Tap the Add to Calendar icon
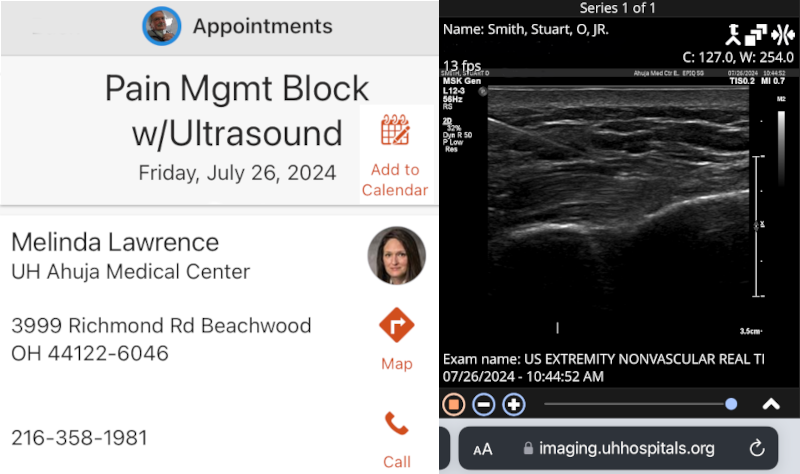This screenshot has height=474, width=800. point(395,133)
